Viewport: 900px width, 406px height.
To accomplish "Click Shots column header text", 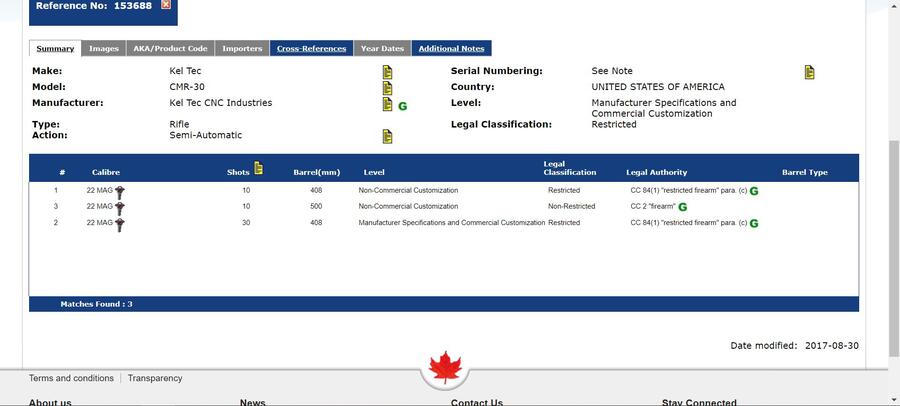I will [238, 172].
